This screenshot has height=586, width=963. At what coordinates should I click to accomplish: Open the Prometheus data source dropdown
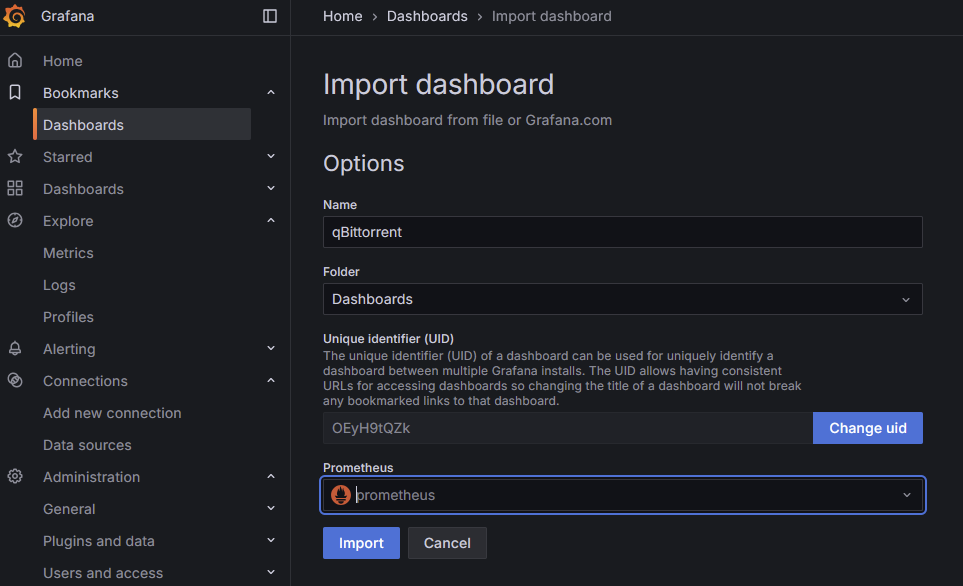(622, 494)
